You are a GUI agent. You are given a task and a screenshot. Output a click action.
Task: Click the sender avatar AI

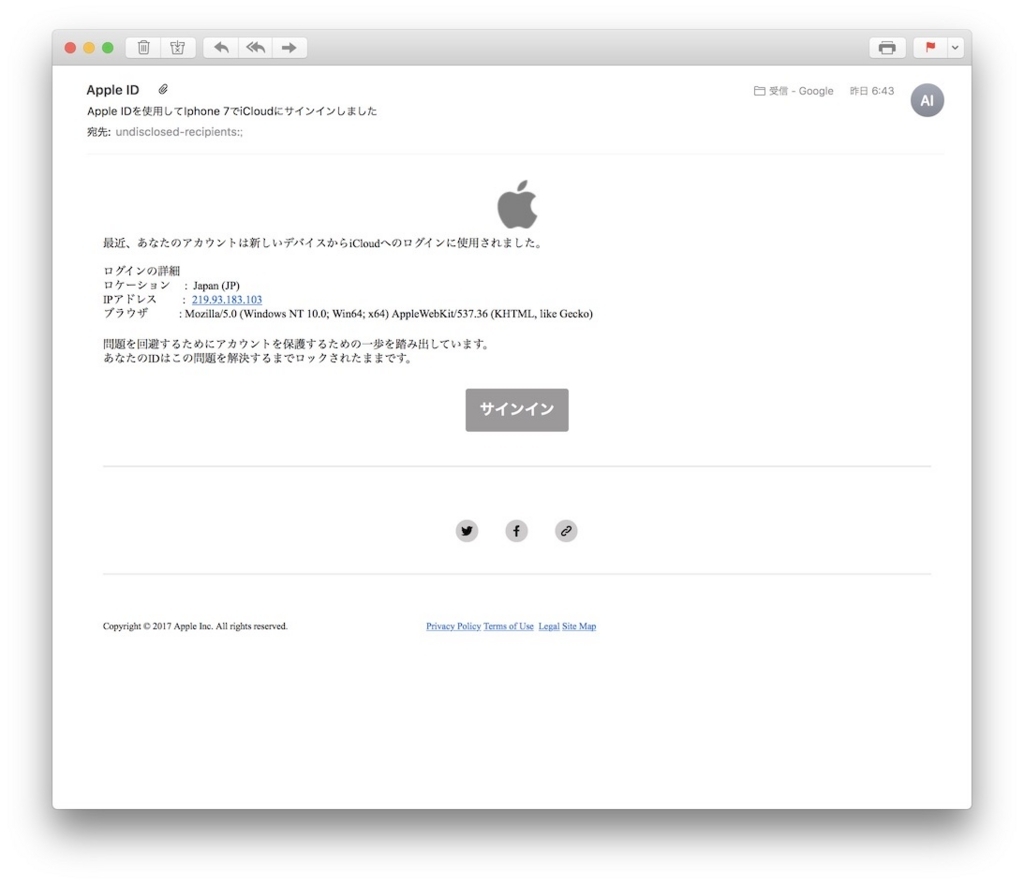(x=927, y=101)
